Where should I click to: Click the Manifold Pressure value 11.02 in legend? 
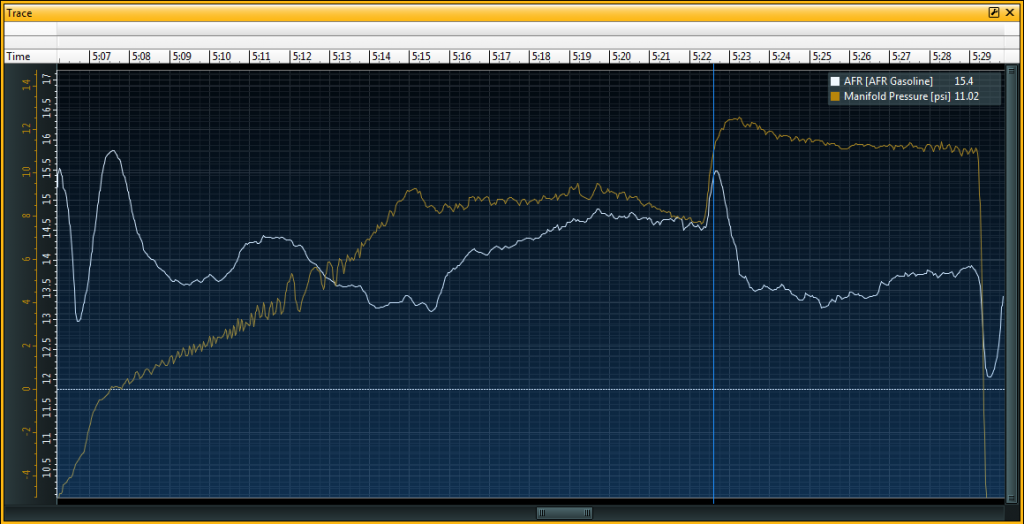pos(966,97)
